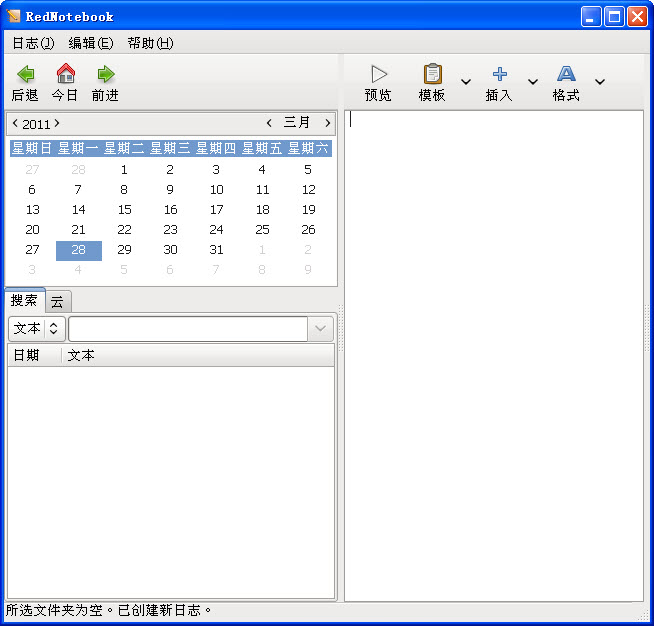Click the Template (模板) clipboard icon
This screenshot has height=626, width=654.
[432, 74]
